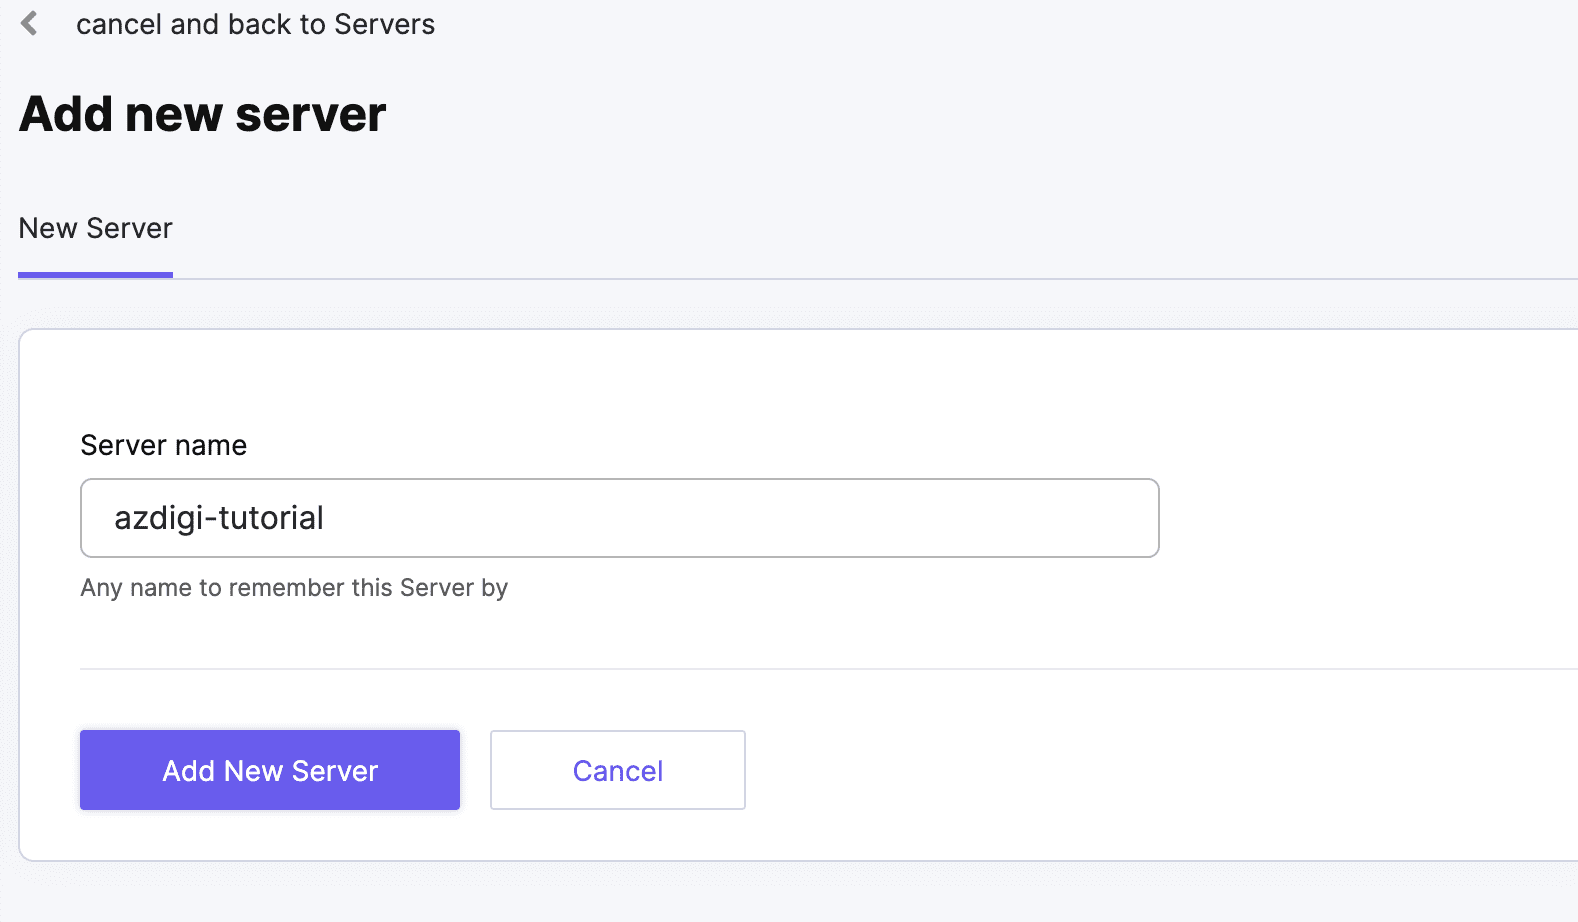Open the cancel and back to Servers link
The width and height of the screenshot is (1578, 922).
pos(256,24)
